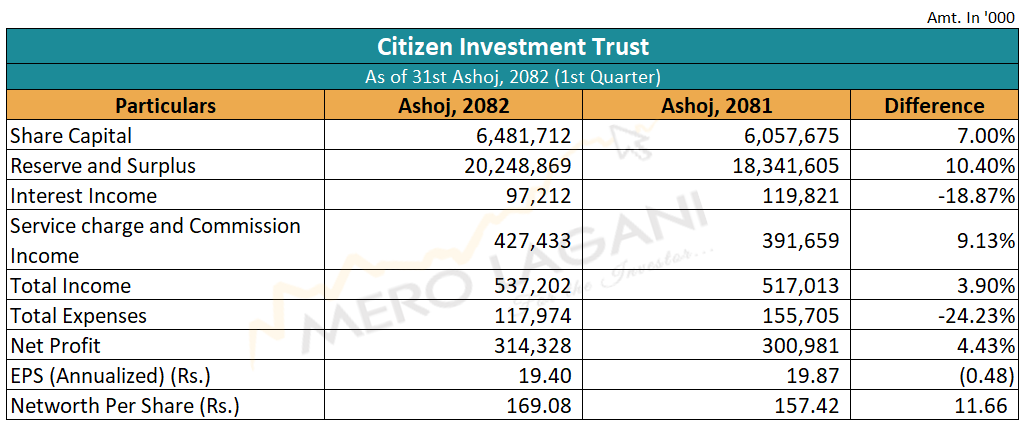The image size is (1025, 426).
Task: Select the 1st Quarter date subtitle row
Action: [512, 76]
